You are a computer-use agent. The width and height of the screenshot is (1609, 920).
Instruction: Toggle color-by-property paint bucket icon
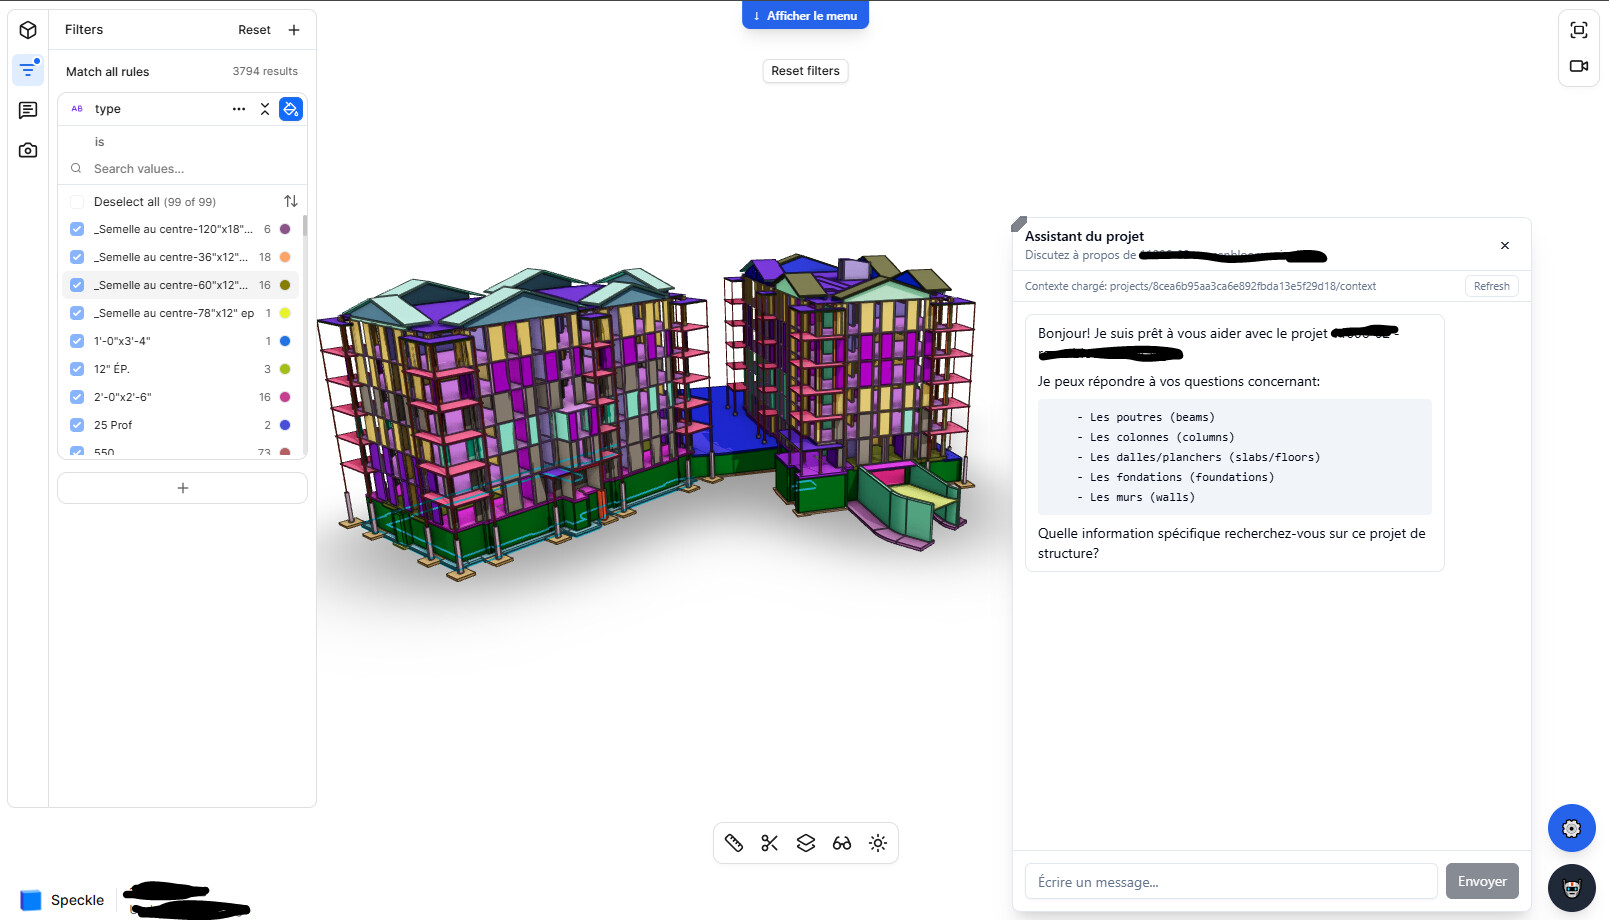(x=291, y=109)
